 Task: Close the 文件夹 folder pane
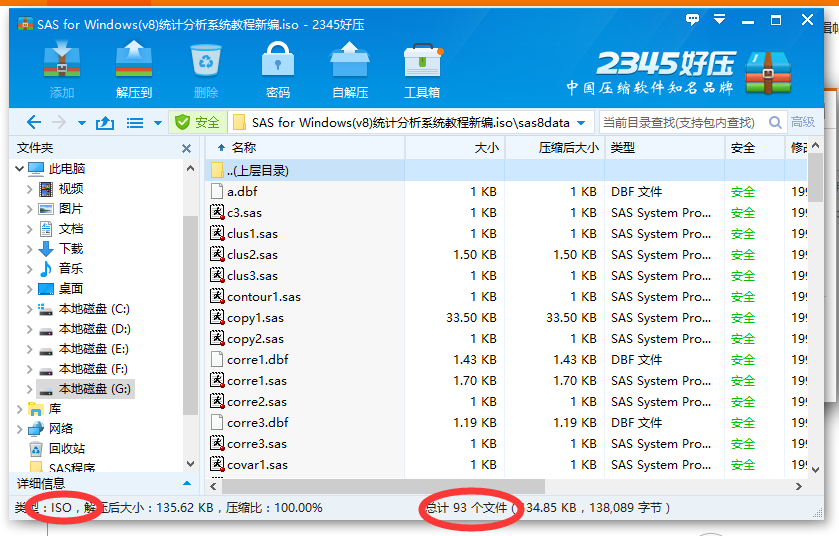(x=186, y=148)
